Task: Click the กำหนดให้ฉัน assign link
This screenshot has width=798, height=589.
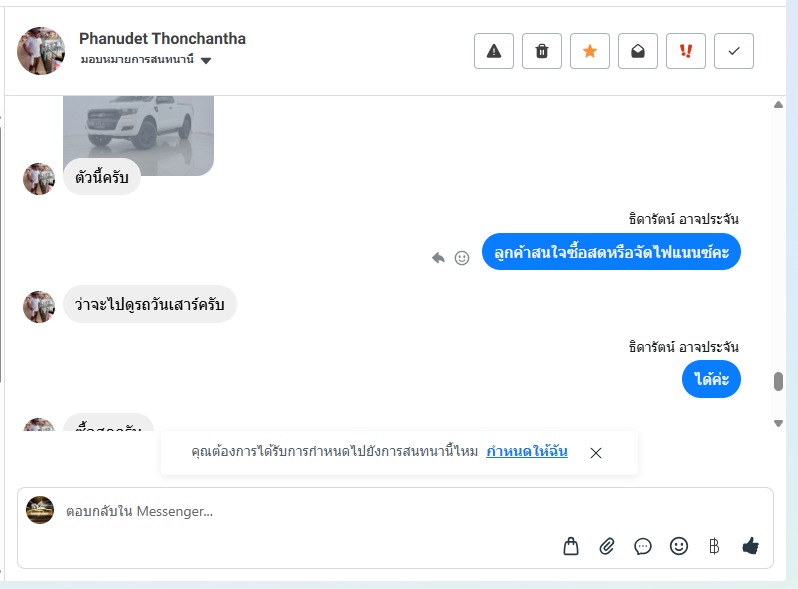Action: pos(527,452)
